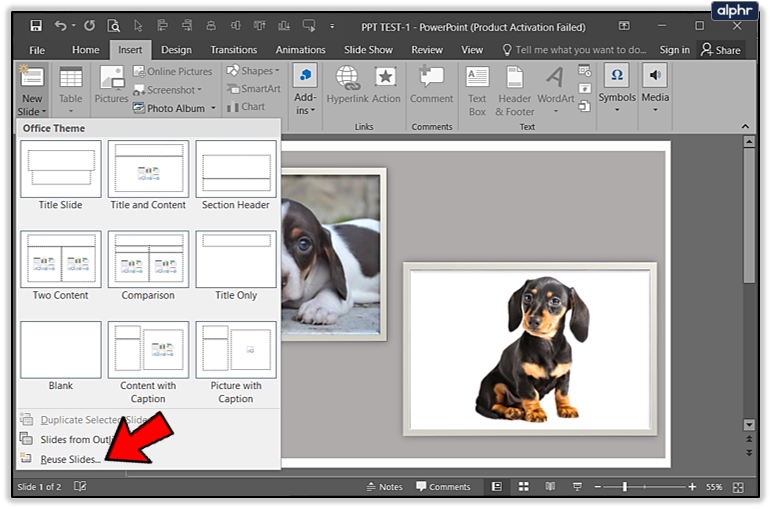Open the Design tab
The image size is (771, 509).
coord(176,50)
